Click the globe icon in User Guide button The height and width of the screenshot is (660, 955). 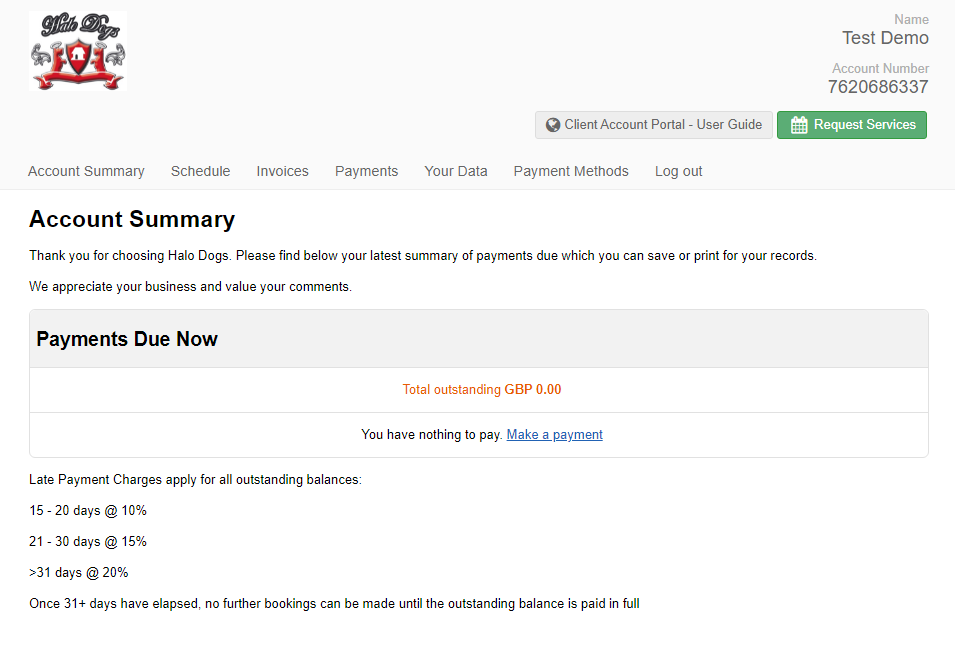pyautogui.click(x=553, y=125)
